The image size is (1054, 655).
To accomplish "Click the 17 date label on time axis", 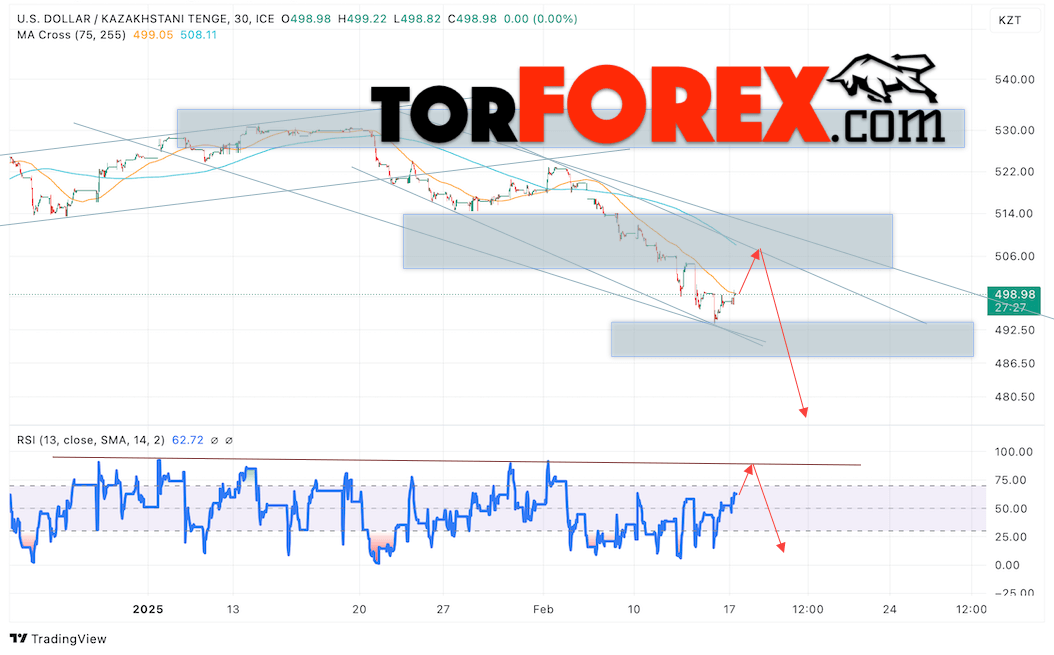I will tap(729, 609).
